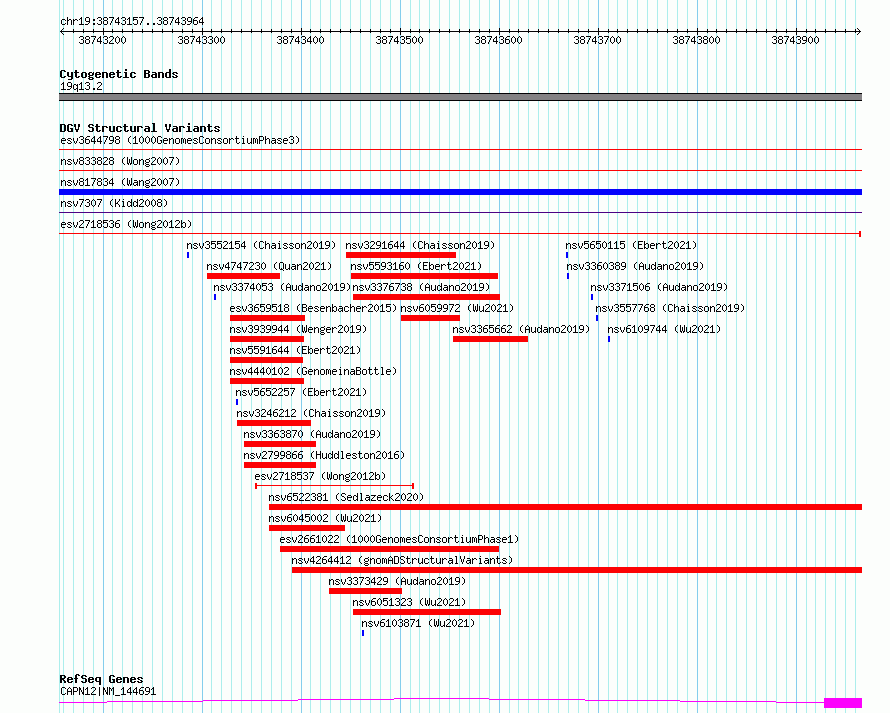Select nsv2799866 (Huddleston2016) variant label
The image size is (890, 713).
[324, 455]
